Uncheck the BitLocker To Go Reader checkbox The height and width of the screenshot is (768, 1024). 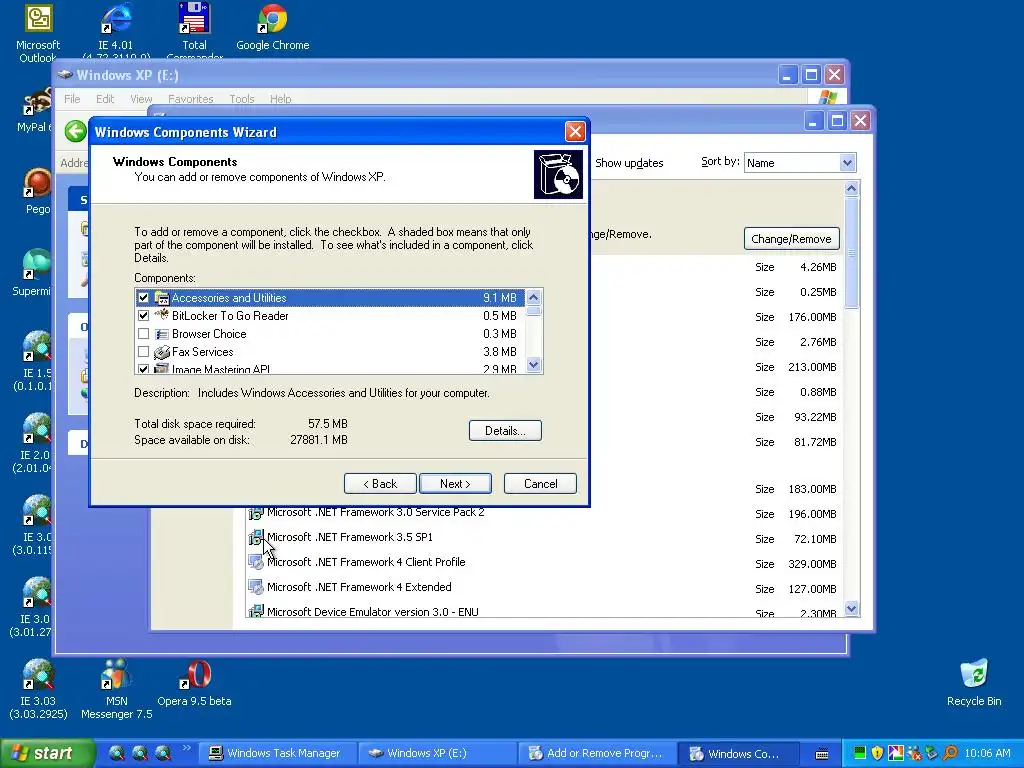pos(144,316)
